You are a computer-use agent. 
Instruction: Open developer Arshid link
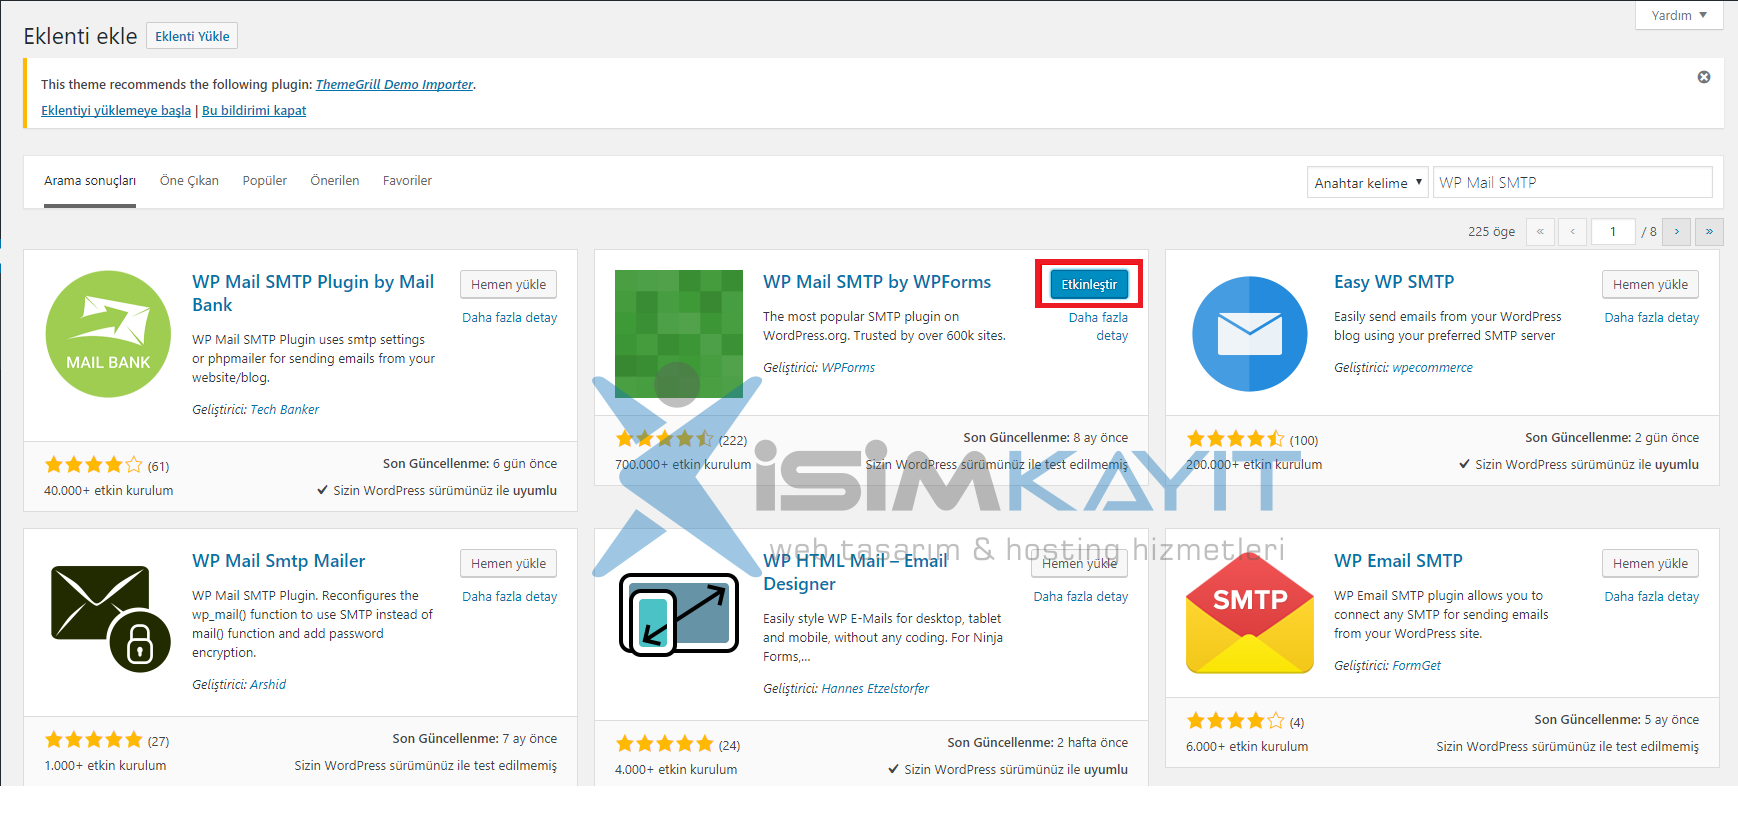coord(268,684)
